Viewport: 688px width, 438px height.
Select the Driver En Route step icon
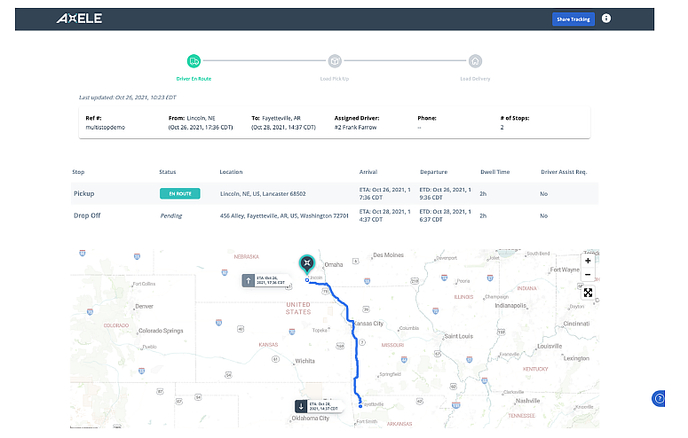(x=194, y=61)
